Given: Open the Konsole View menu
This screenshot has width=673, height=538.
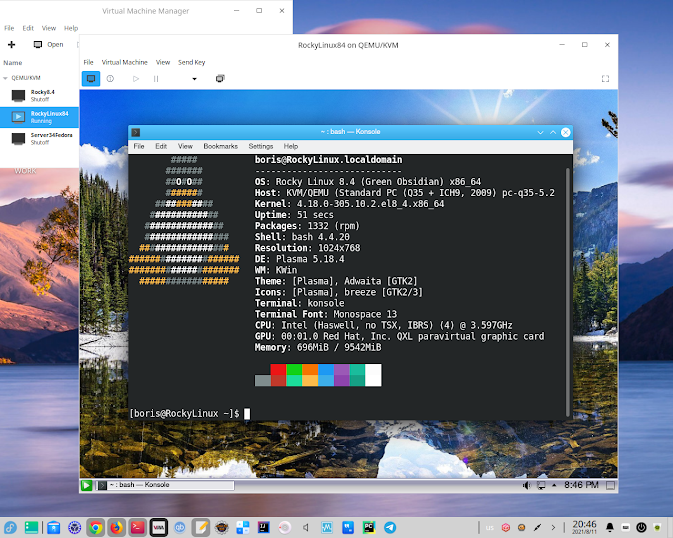Looking at the screenshot, I should [x=185, y=146].
